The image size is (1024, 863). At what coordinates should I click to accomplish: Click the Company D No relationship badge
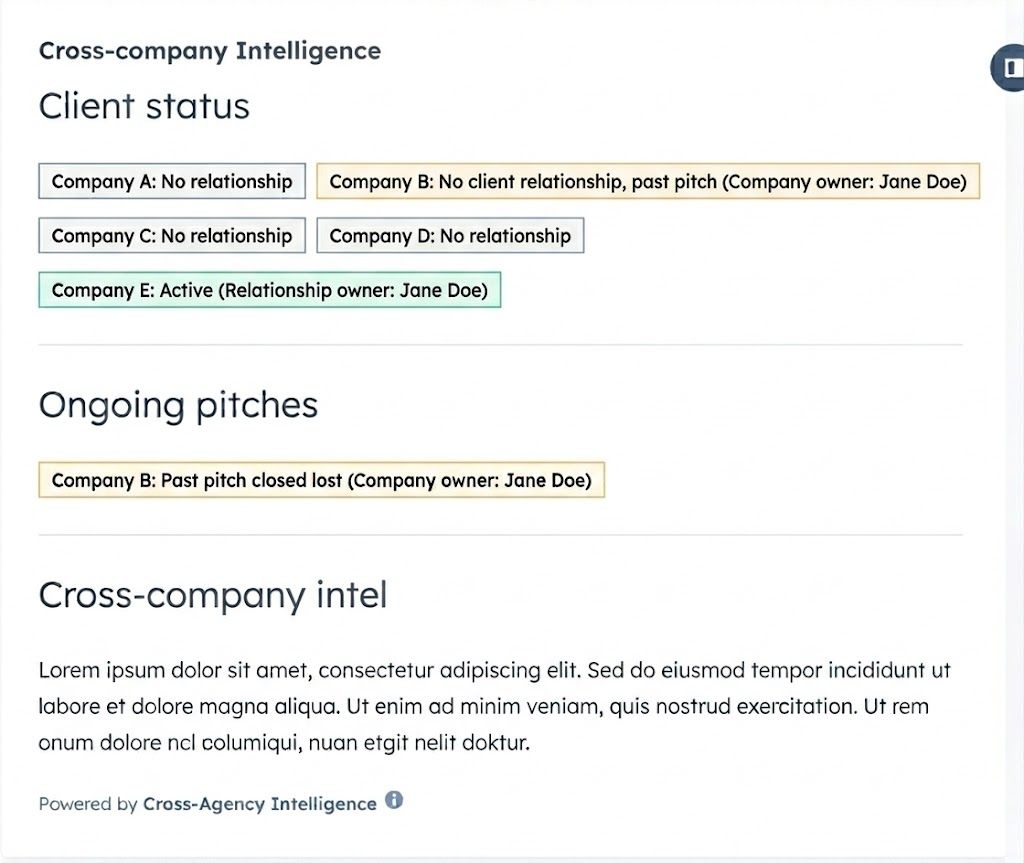pos(450,236)
